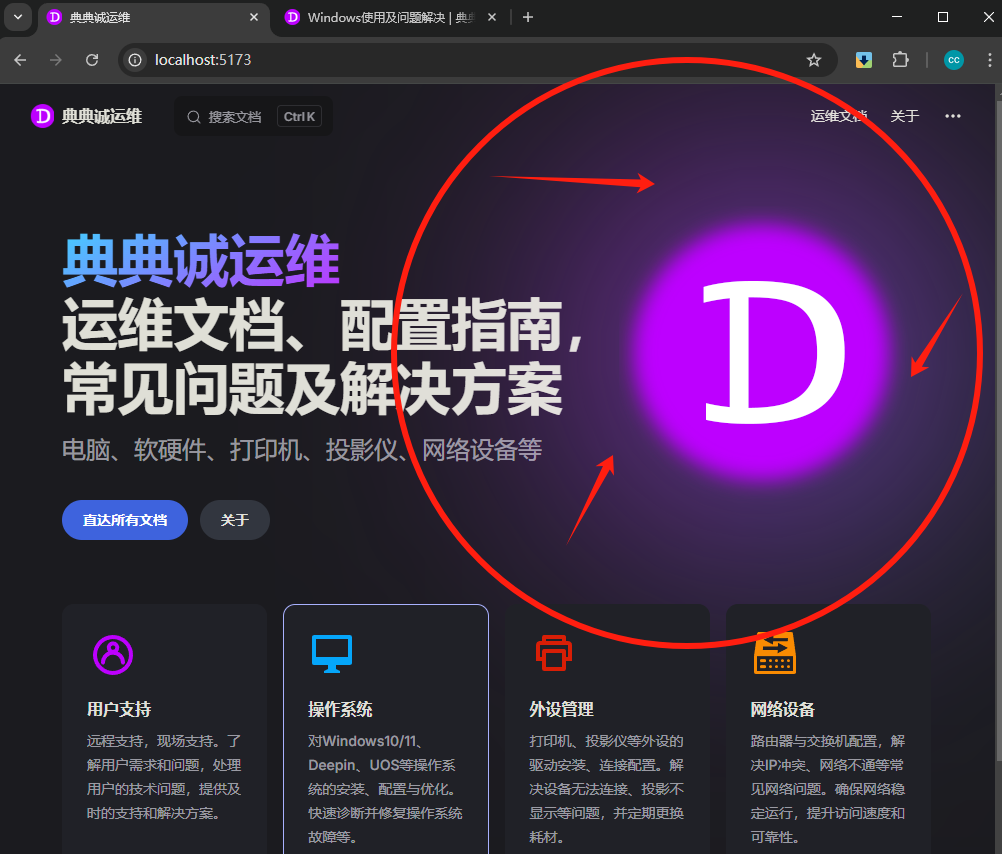Viewport: 1002px width, 854px height.
Task: Go back to previous page
Action: tap(20, 60)
